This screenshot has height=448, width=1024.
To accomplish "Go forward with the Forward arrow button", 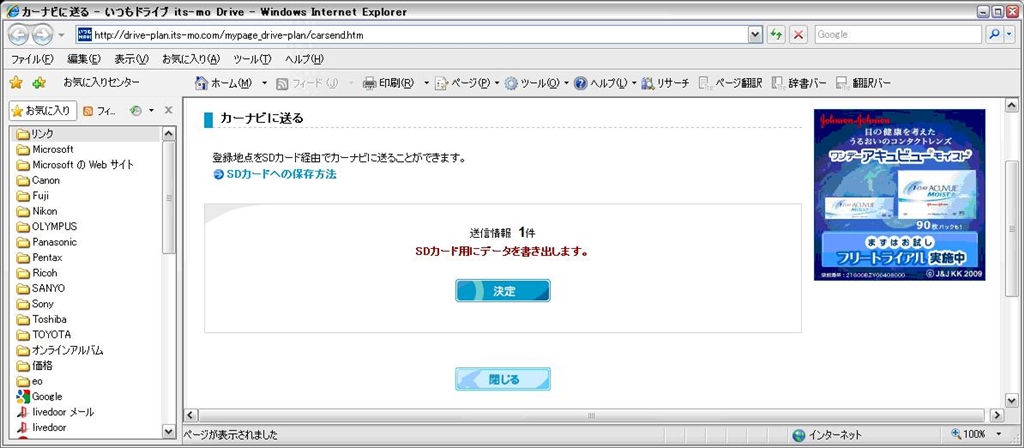I will tap(42, 35).
